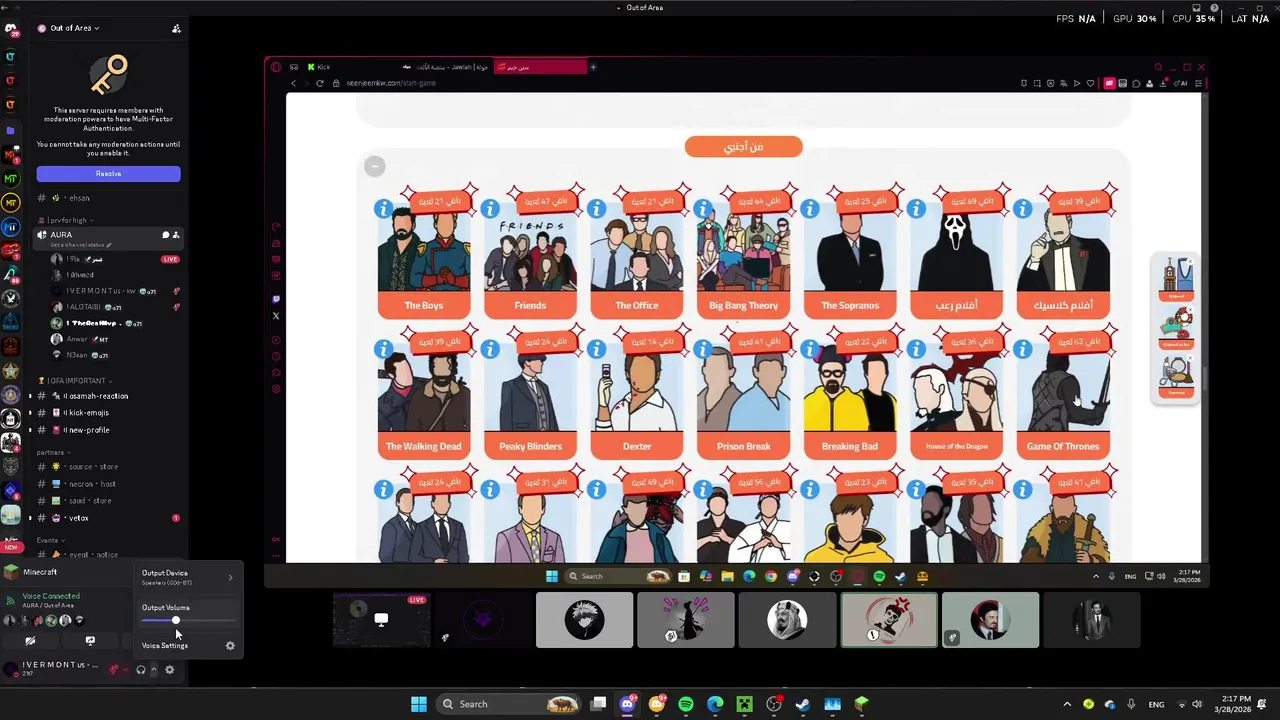Open the necron host channel
The image size is (1280, 720).
point(108,484)
